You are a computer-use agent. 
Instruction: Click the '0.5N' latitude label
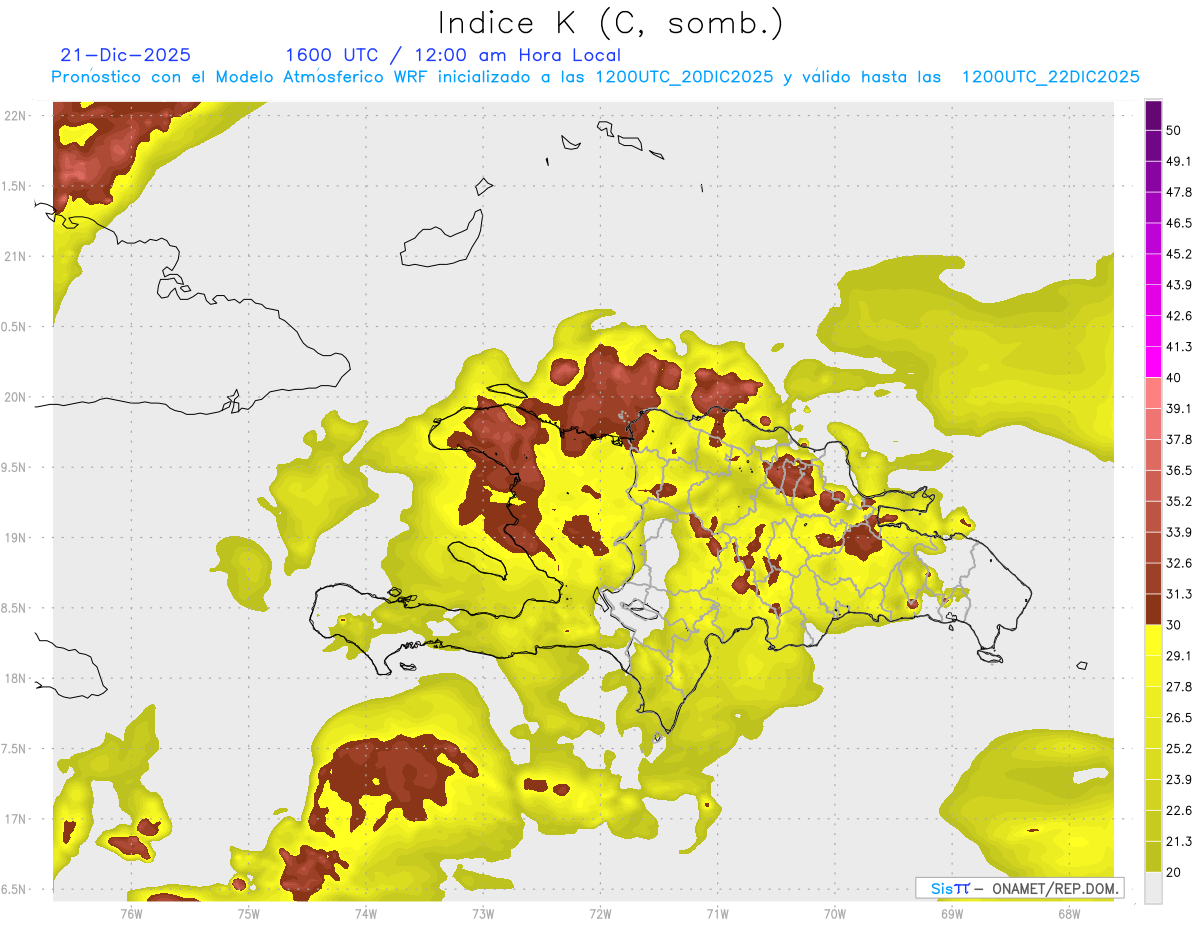(13, 327)
